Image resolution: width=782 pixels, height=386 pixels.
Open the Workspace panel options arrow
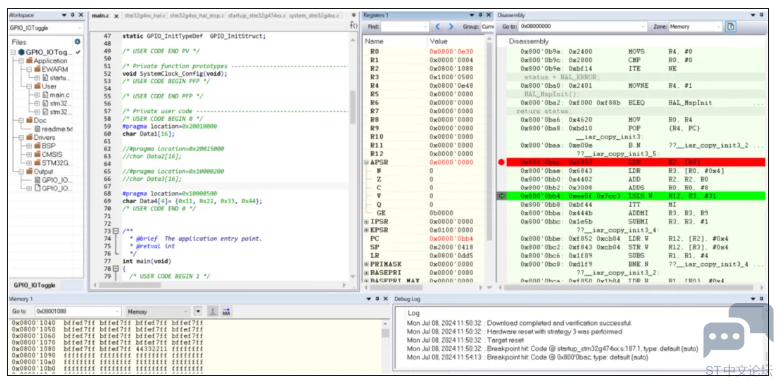[x=64, y=15]
